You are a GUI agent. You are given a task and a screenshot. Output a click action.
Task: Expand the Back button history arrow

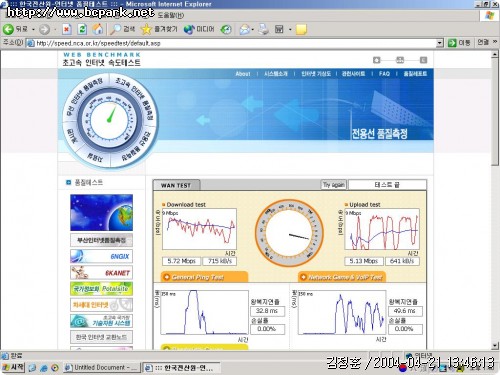point(33,30)
